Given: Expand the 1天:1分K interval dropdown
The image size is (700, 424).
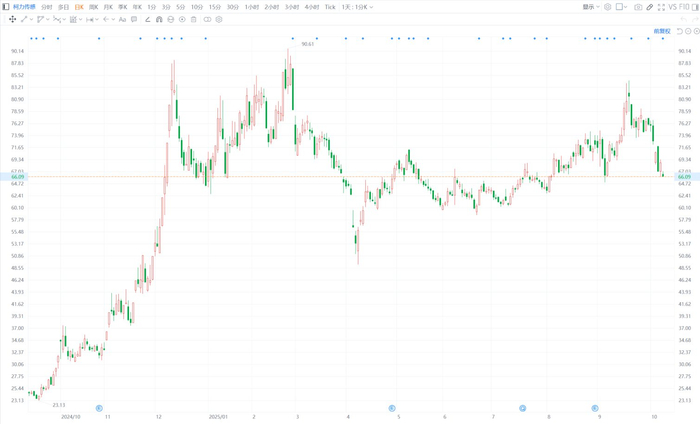Looking at the screenshot, I should pos(357,7).
